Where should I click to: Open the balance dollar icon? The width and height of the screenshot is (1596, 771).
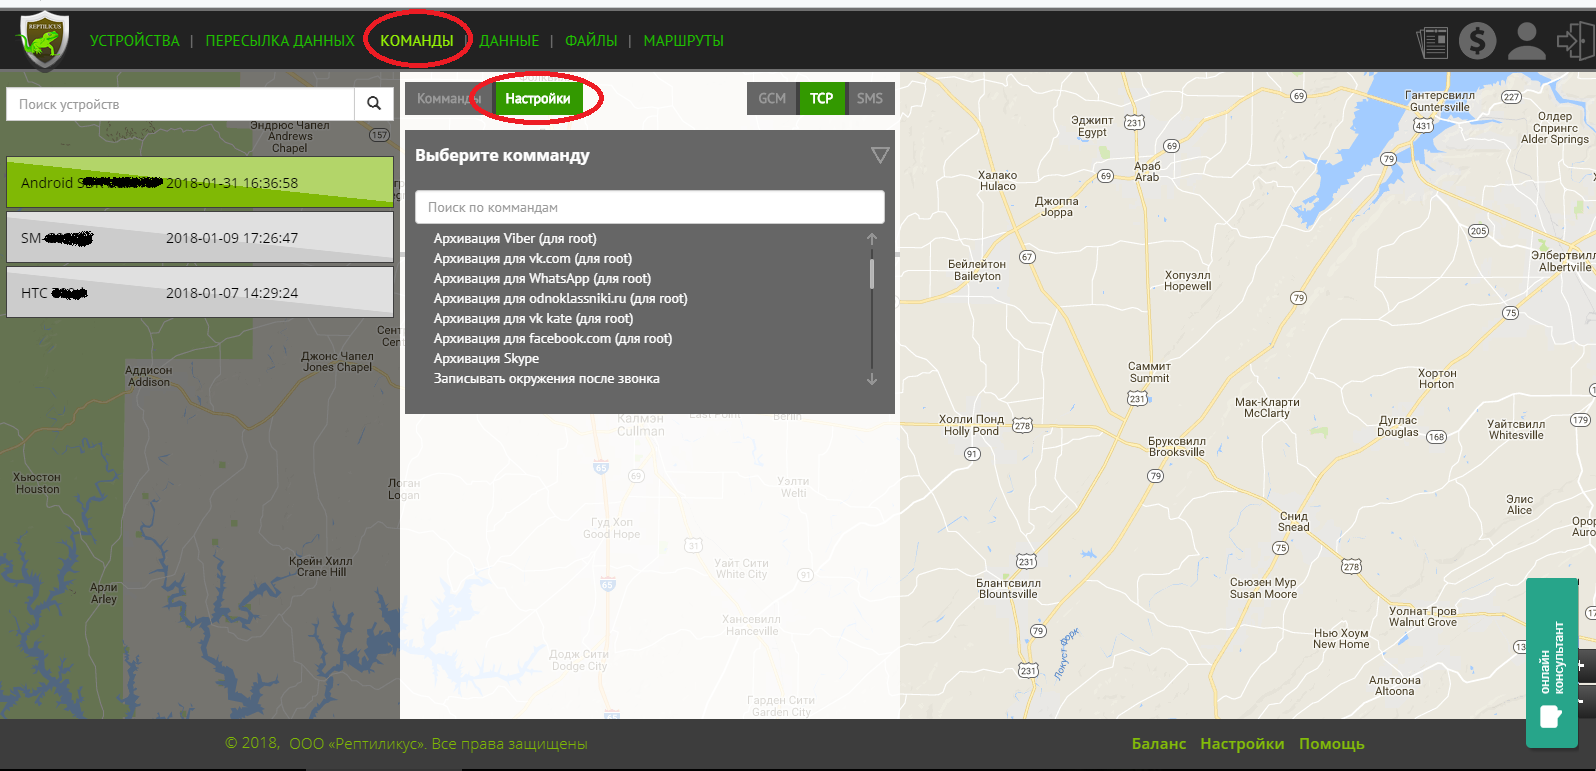[x=1477, y=41]
